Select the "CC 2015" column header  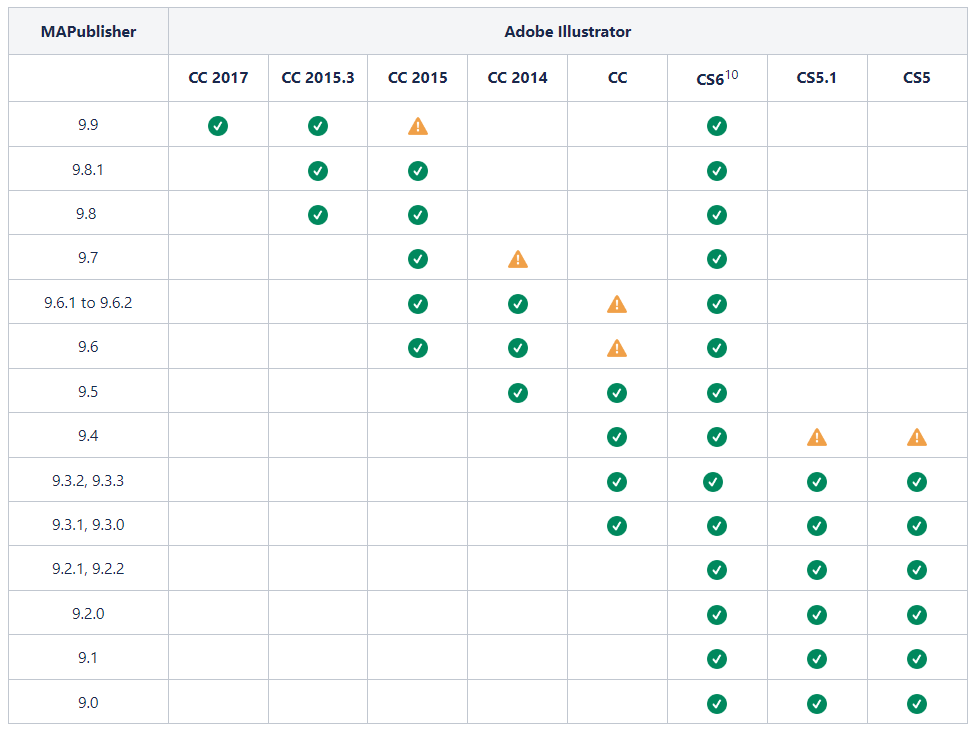click(418, 78)
